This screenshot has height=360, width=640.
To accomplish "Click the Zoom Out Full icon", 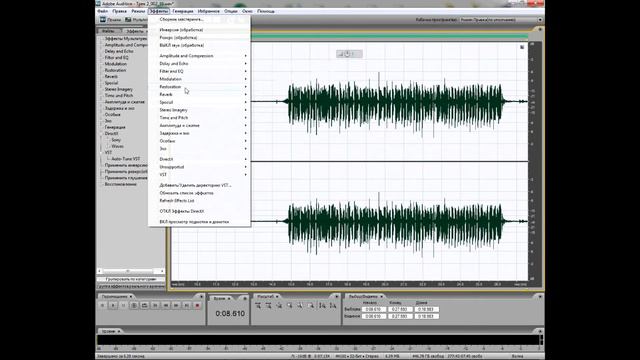I will click(x=279, y=305).
